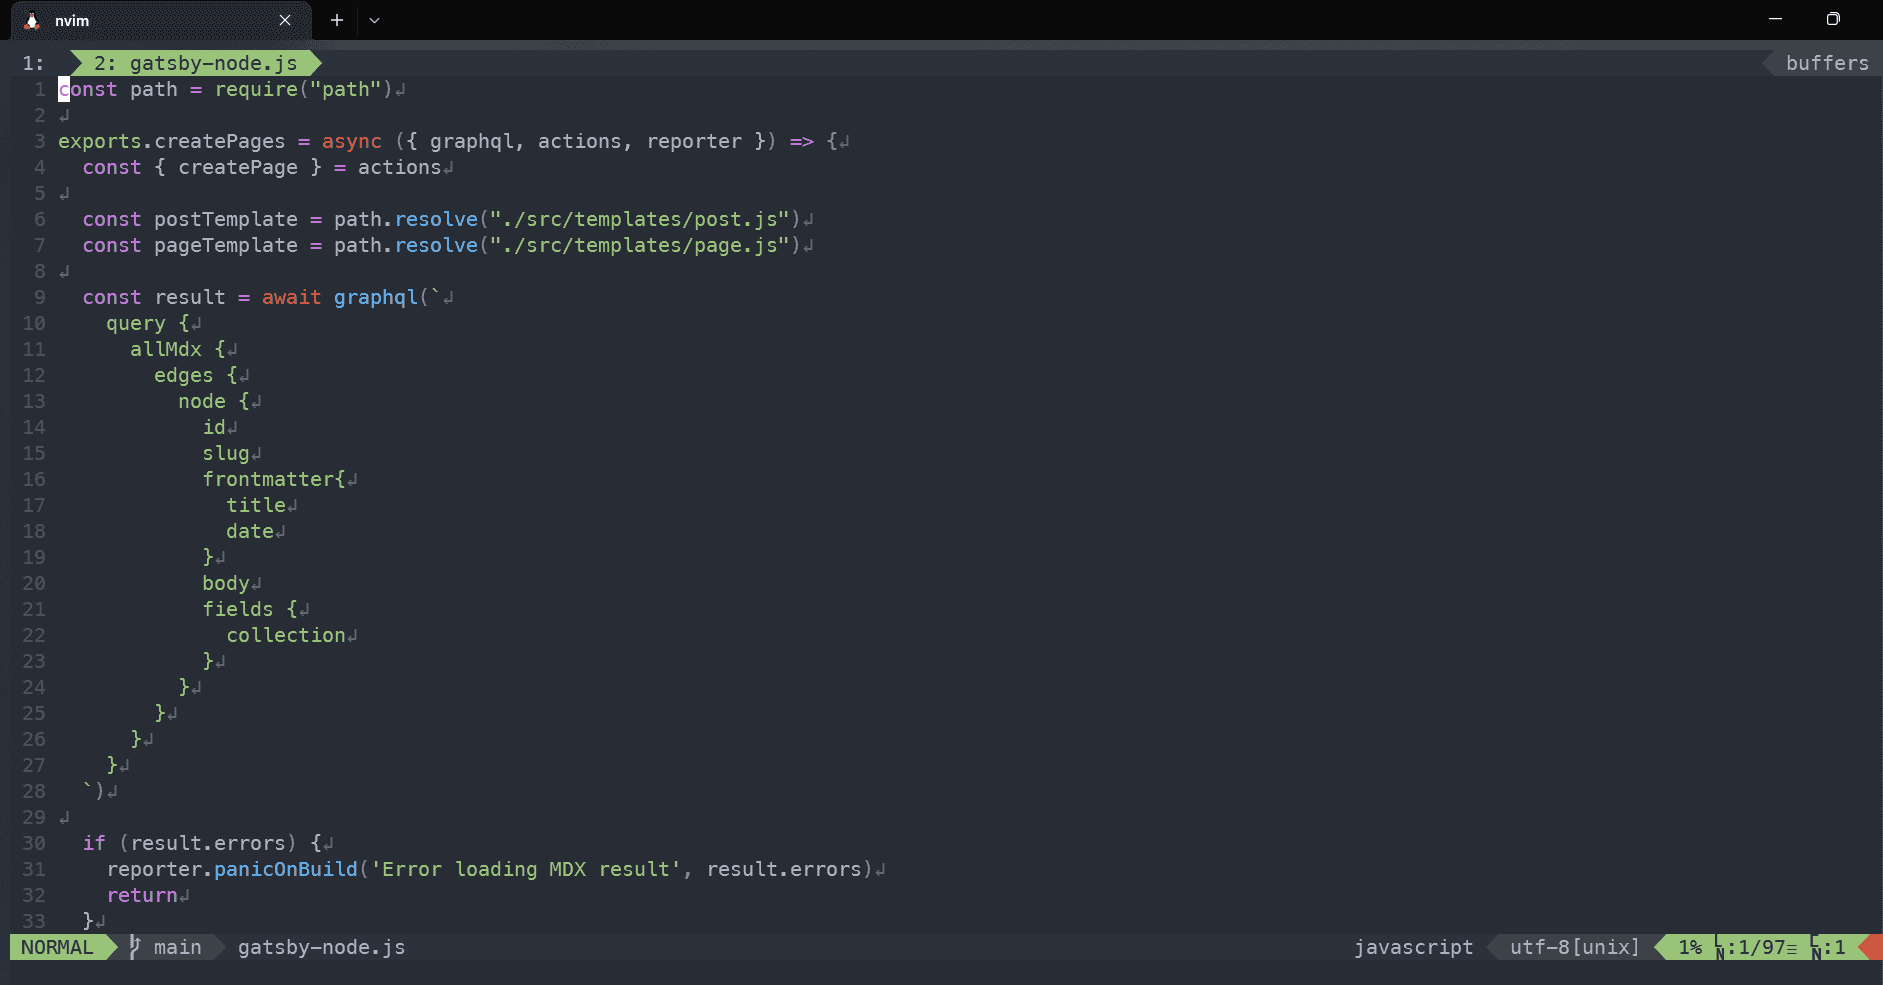The image size is (1883, 985).
Task: Click the Linux penguin icon on the nvim tab
Action: click(x=32, y=21)
